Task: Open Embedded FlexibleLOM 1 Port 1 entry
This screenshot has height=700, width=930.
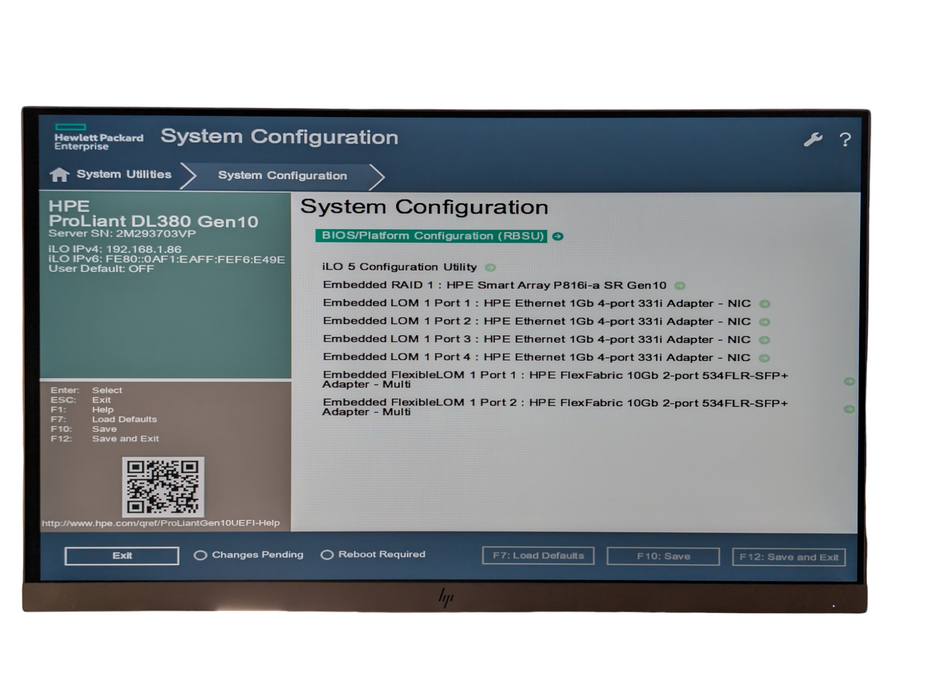Action: [x=555, y=380]
